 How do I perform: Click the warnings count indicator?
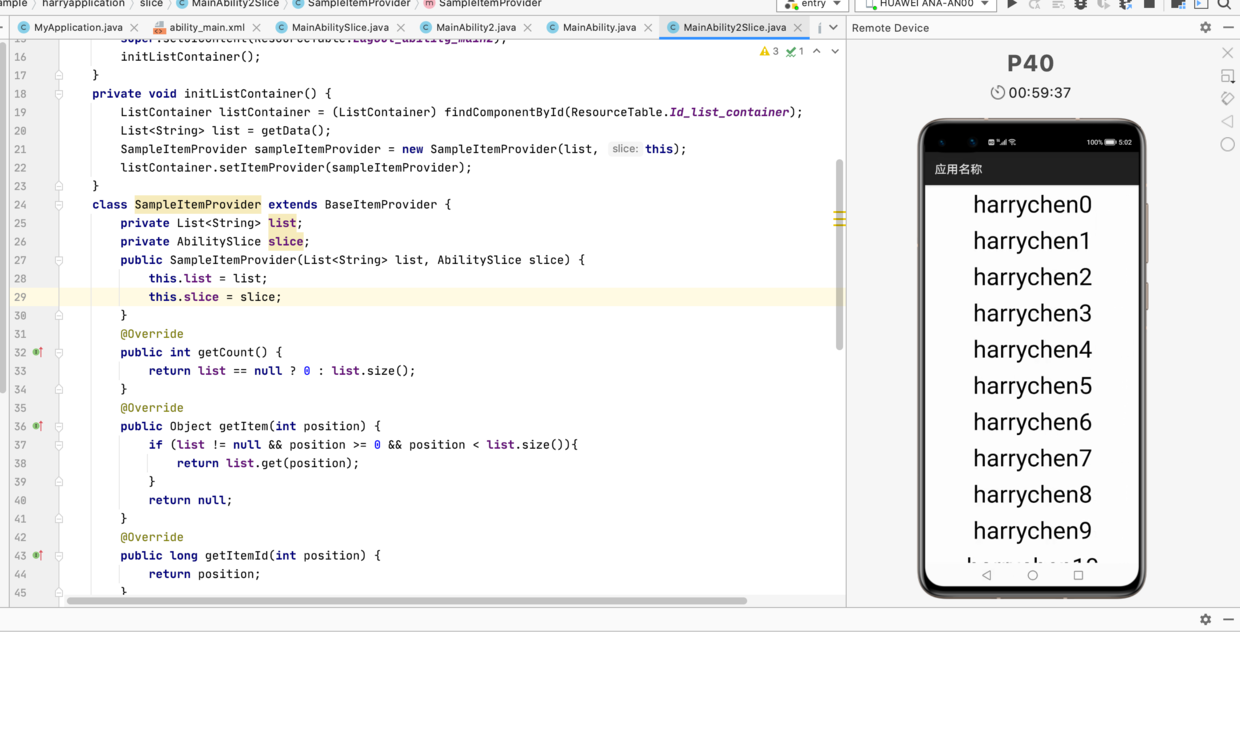[769, 51]
